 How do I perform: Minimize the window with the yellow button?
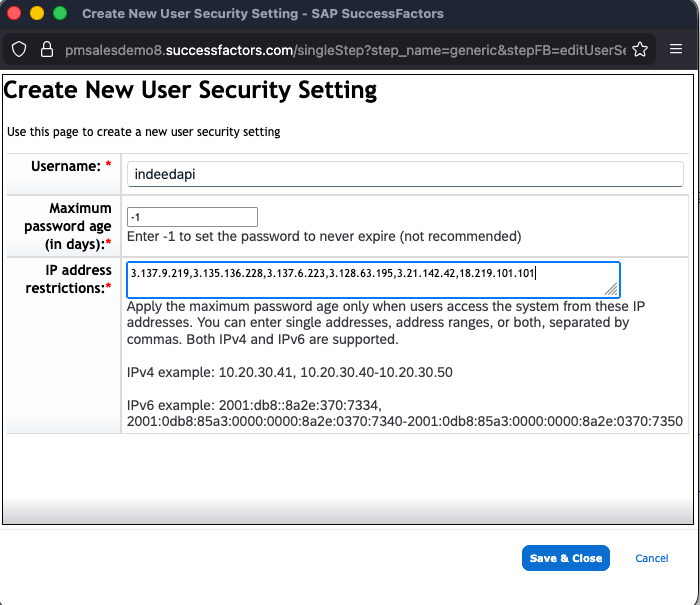(x=37, y=13)
